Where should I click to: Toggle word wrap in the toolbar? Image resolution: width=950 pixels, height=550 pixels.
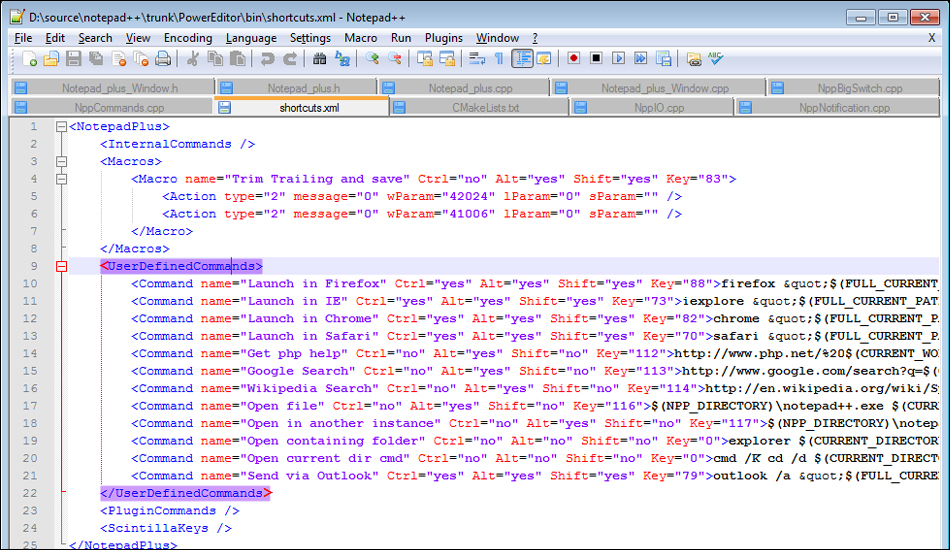coord(477,59)
